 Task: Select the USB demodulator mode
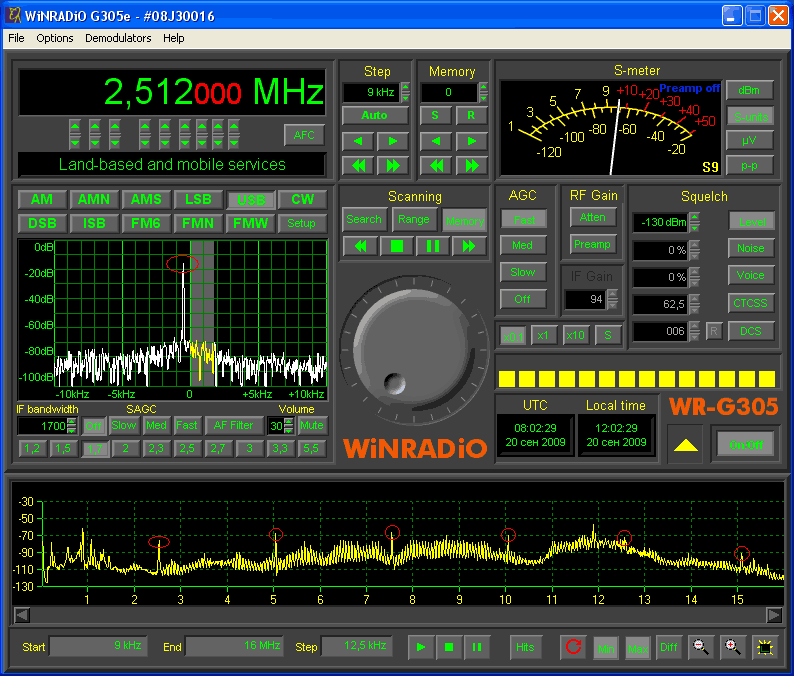pyautogui.click(x=251, y=200)
